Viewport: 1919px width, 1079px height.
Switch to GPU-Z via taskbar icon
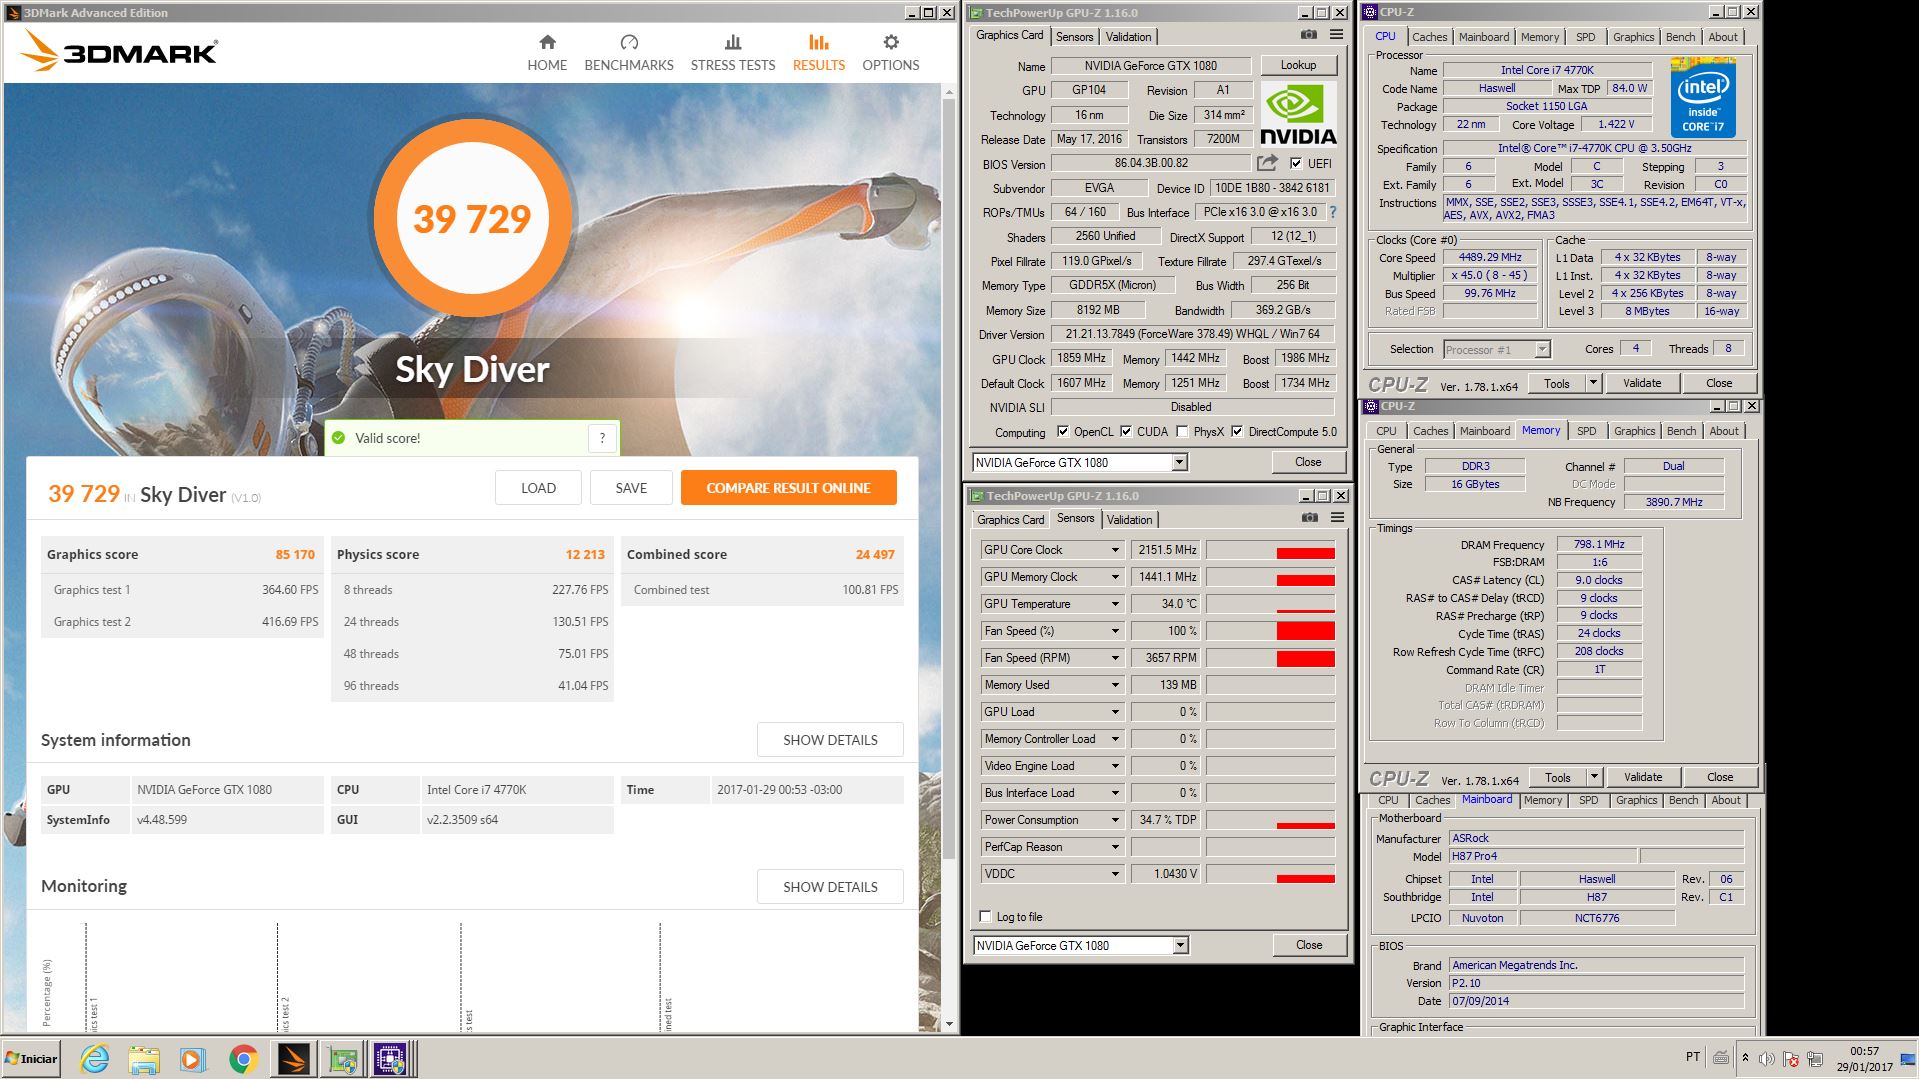(x=343, y=1059)
